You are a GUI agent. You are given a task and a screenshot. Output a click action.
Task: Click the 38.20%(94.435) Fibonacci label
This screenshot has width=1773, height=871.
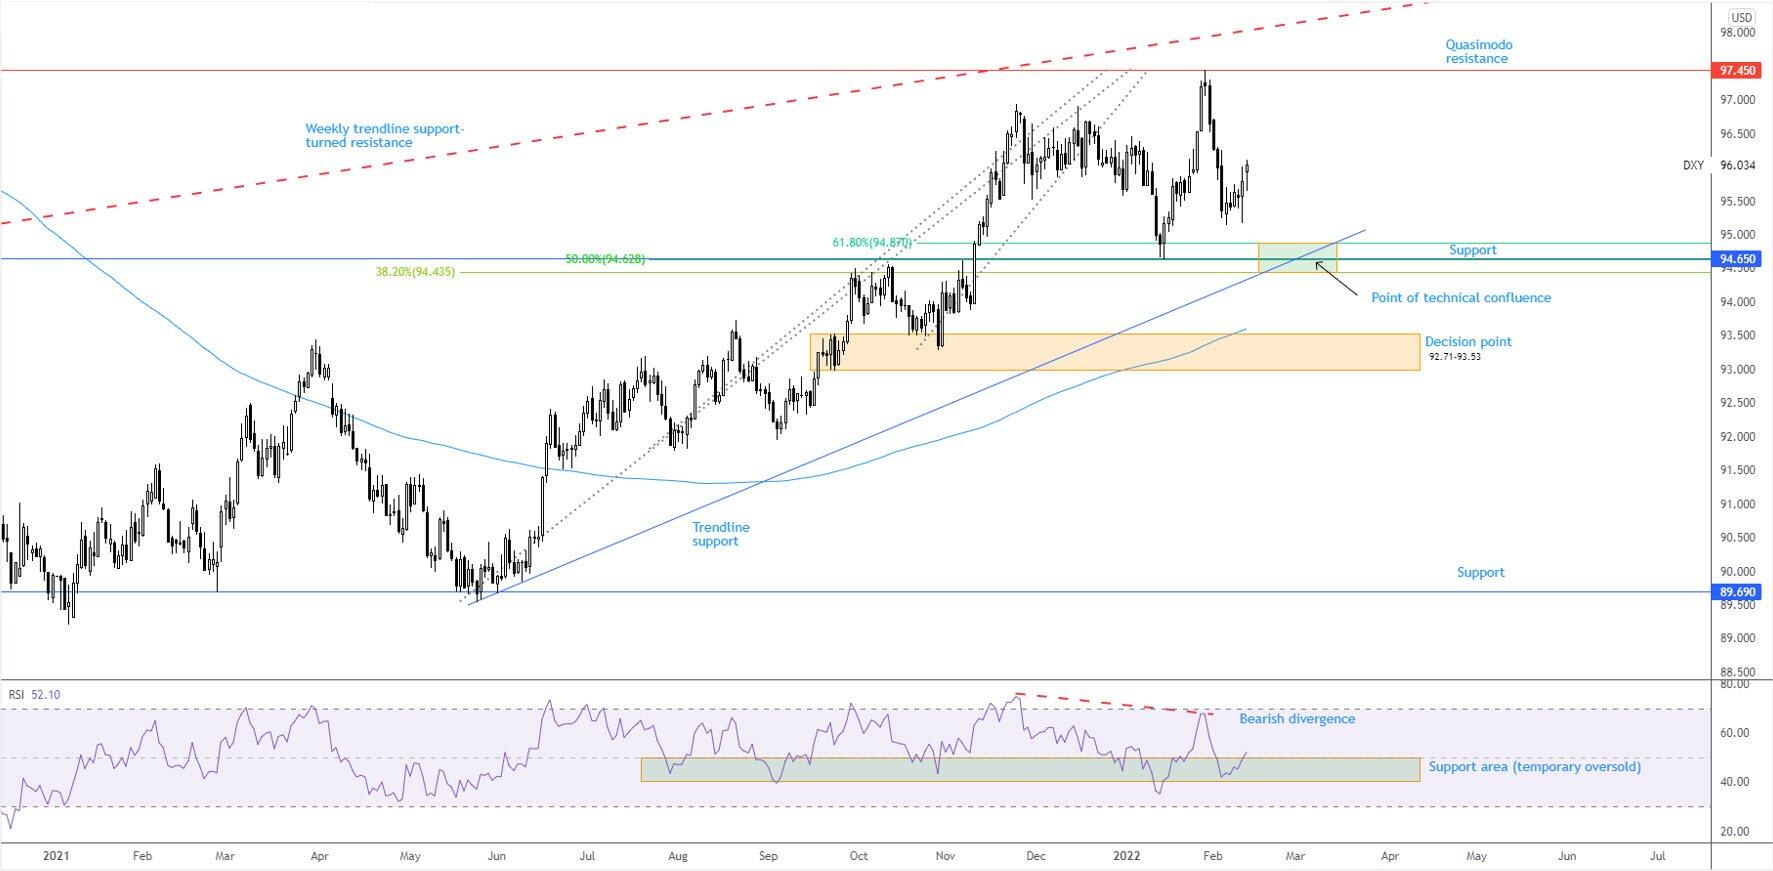[x=415, y=272]
